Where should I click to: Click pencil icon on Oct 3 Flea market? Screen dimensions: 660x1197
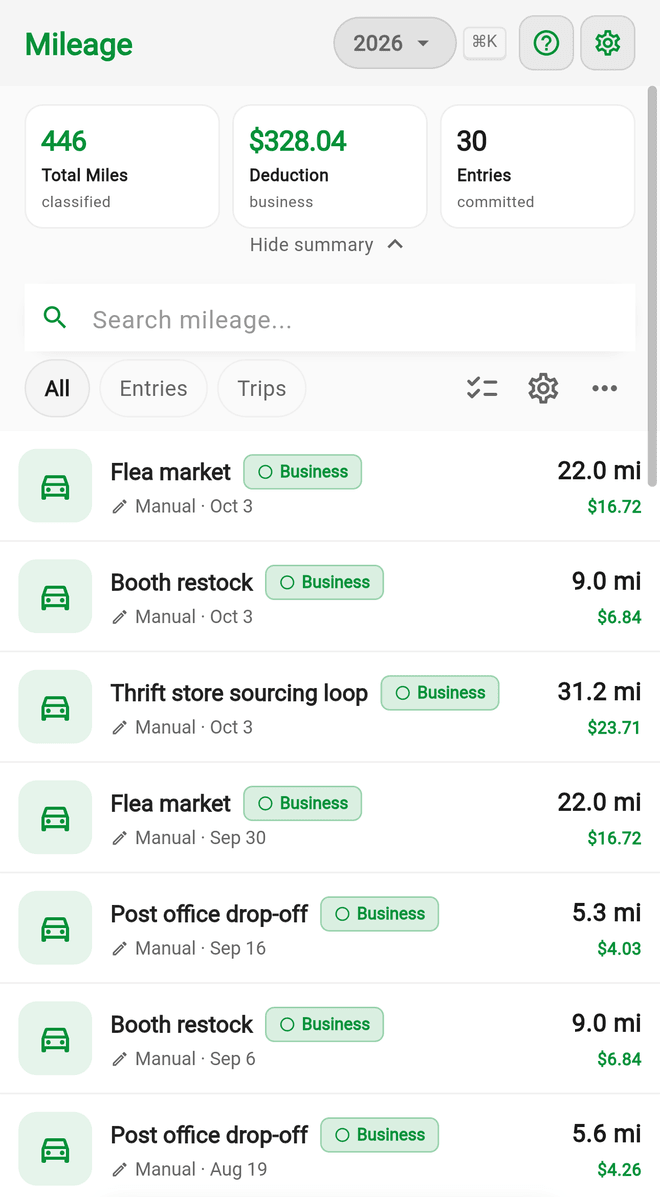[119, 507]
